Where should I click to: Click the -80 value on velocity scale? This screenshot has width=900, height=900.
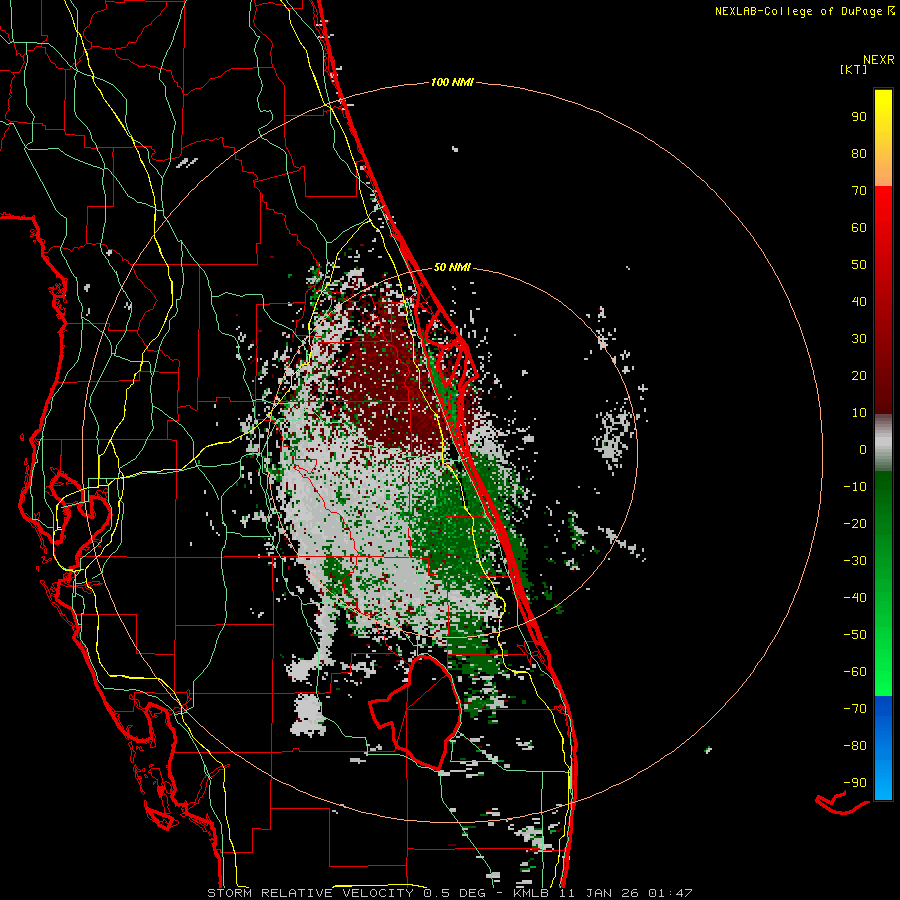coord(855,746)
